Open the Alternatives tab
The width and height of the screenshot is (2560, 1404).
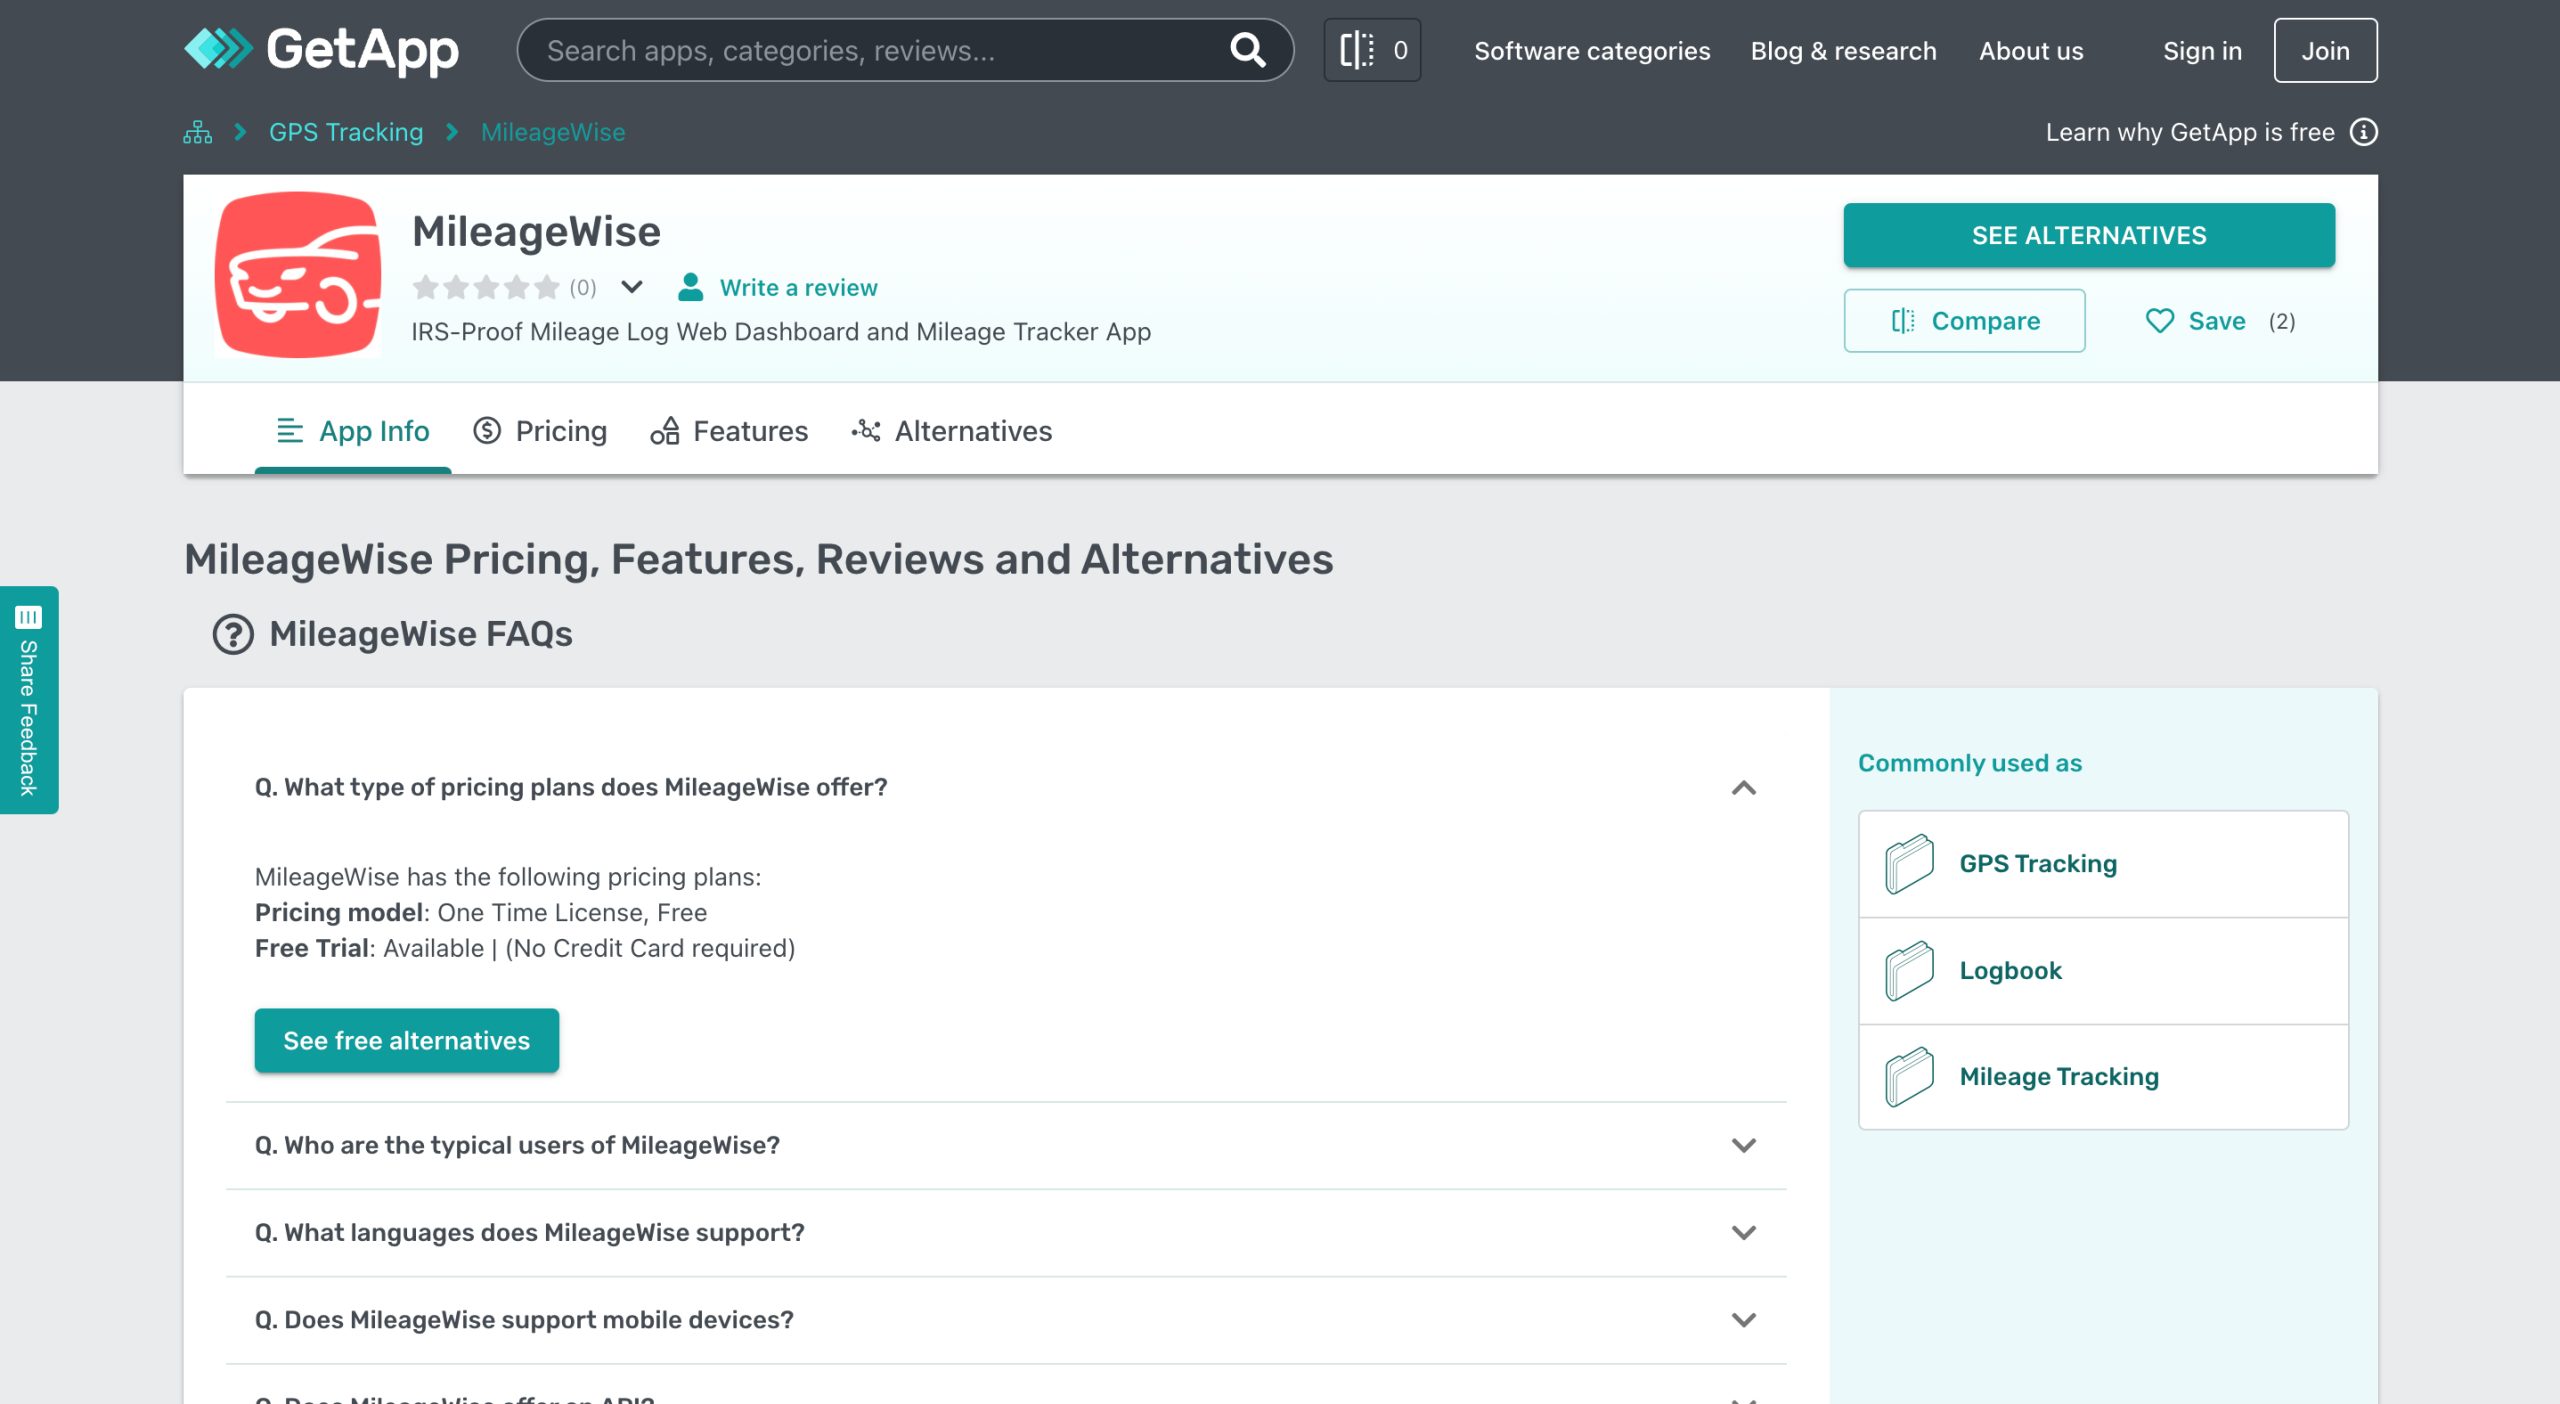952,431
